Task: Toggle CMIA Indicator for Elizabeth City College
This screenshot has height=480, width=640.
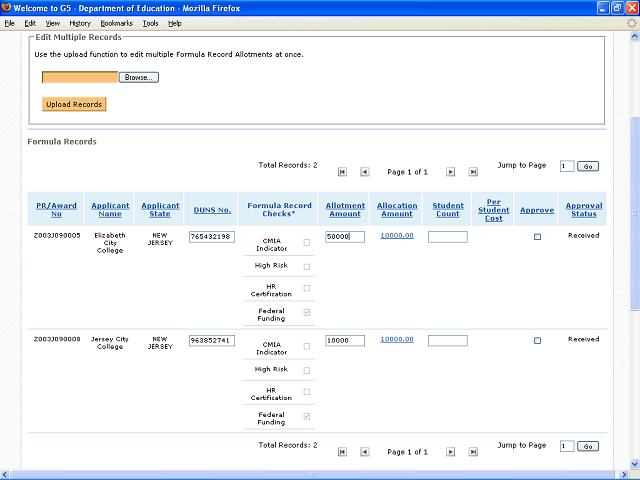Action: 306,242
